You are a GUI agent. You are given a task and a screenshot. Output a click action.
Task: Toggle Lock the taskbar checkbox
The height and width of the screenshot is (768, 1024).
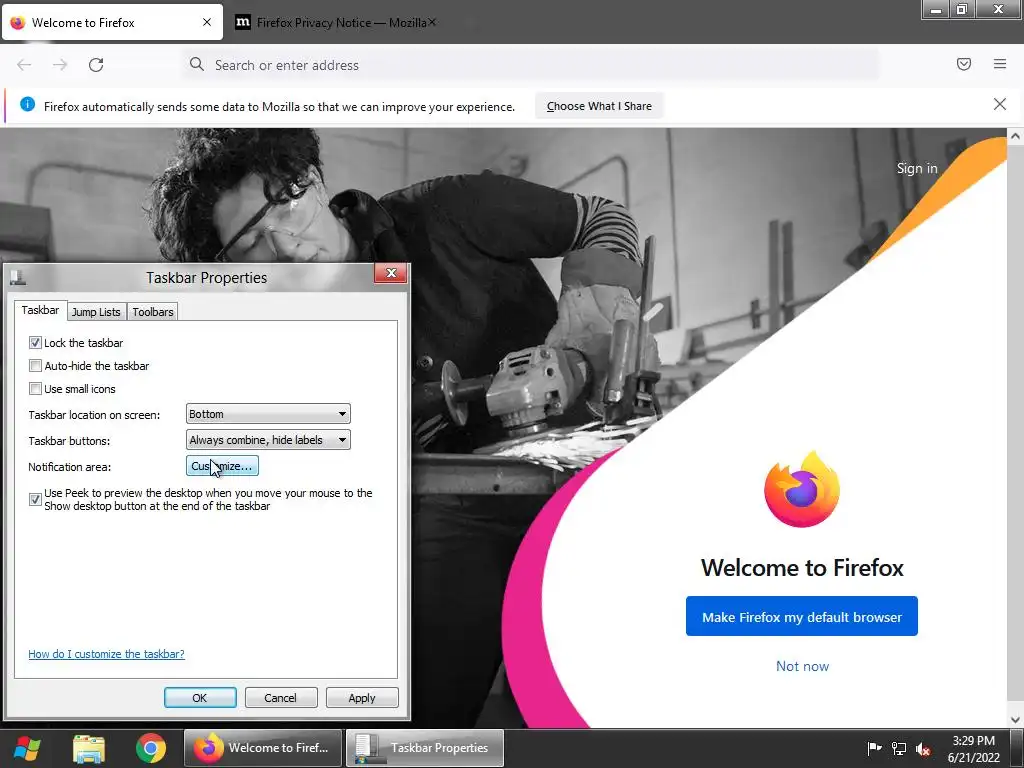click(x=35, y=343)
